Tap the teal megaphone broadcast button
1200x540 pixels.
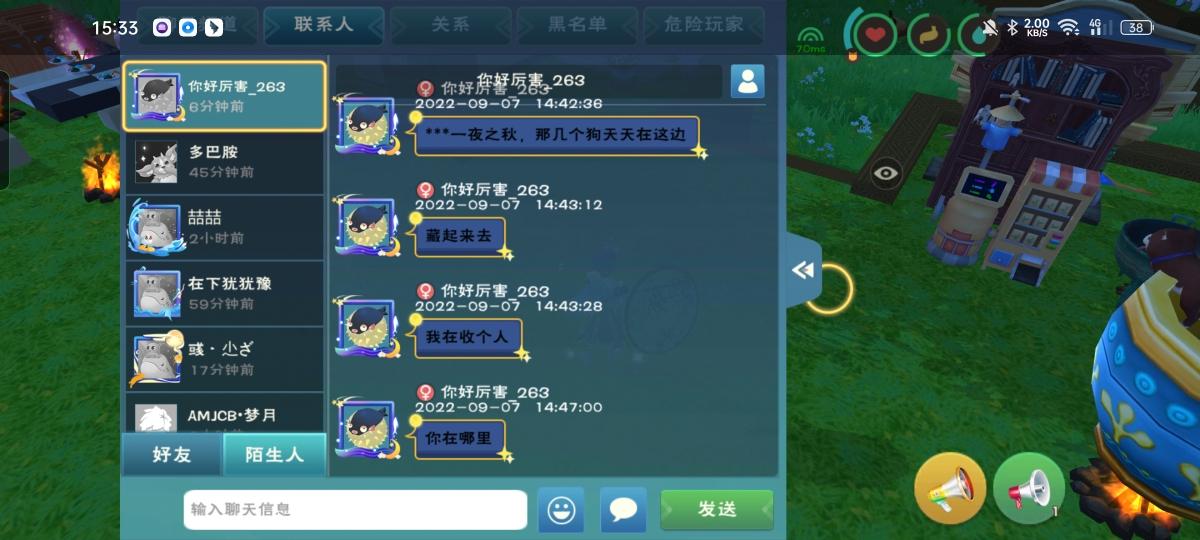coord(1029,488)
